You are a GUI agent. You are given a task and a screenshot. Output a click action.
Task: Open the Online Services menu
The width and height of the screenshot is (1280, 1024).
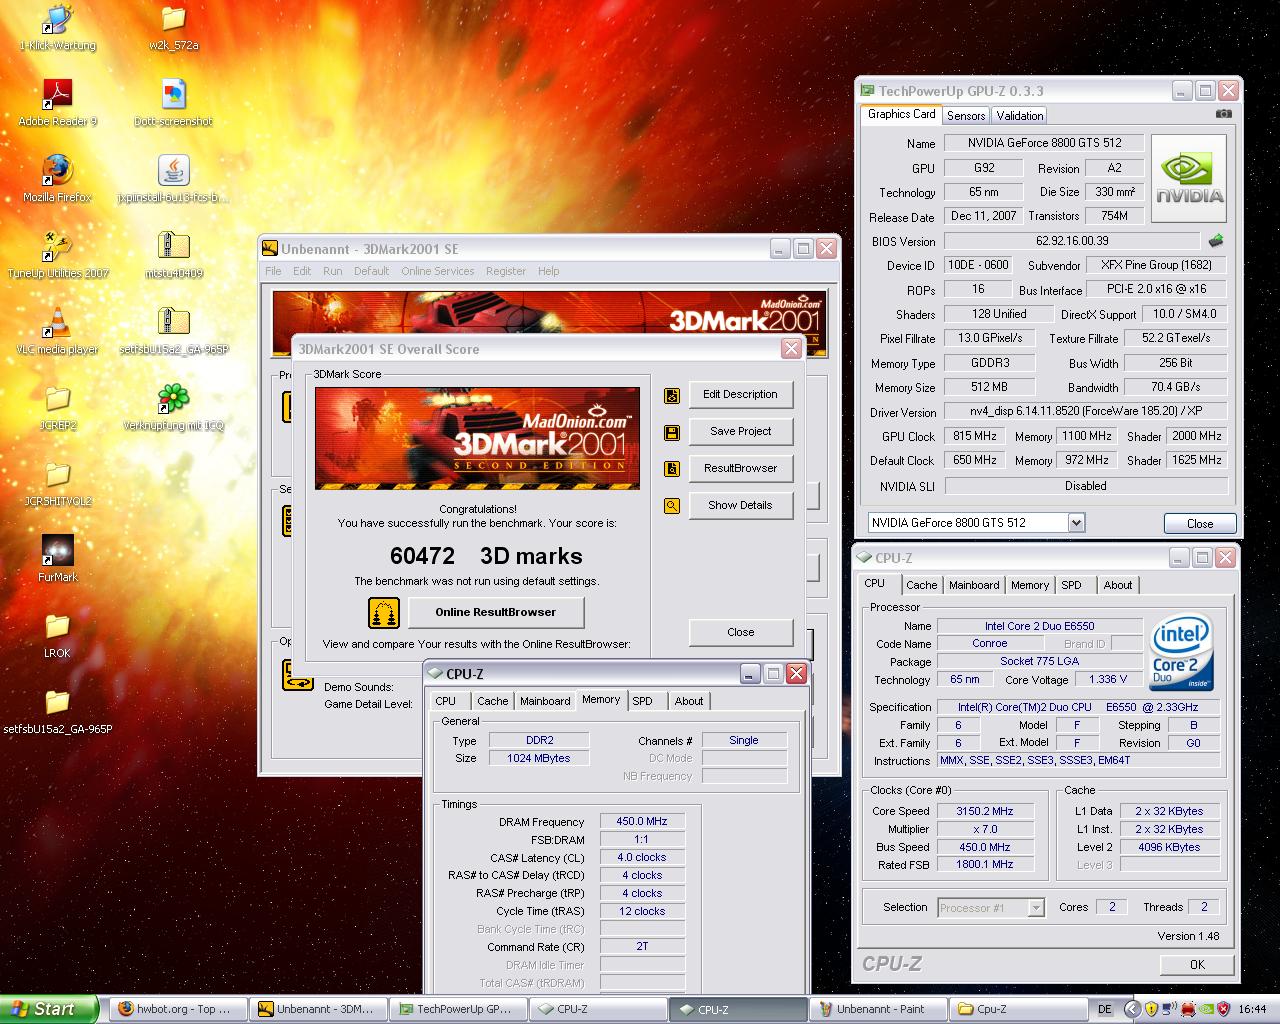(438, 271)
